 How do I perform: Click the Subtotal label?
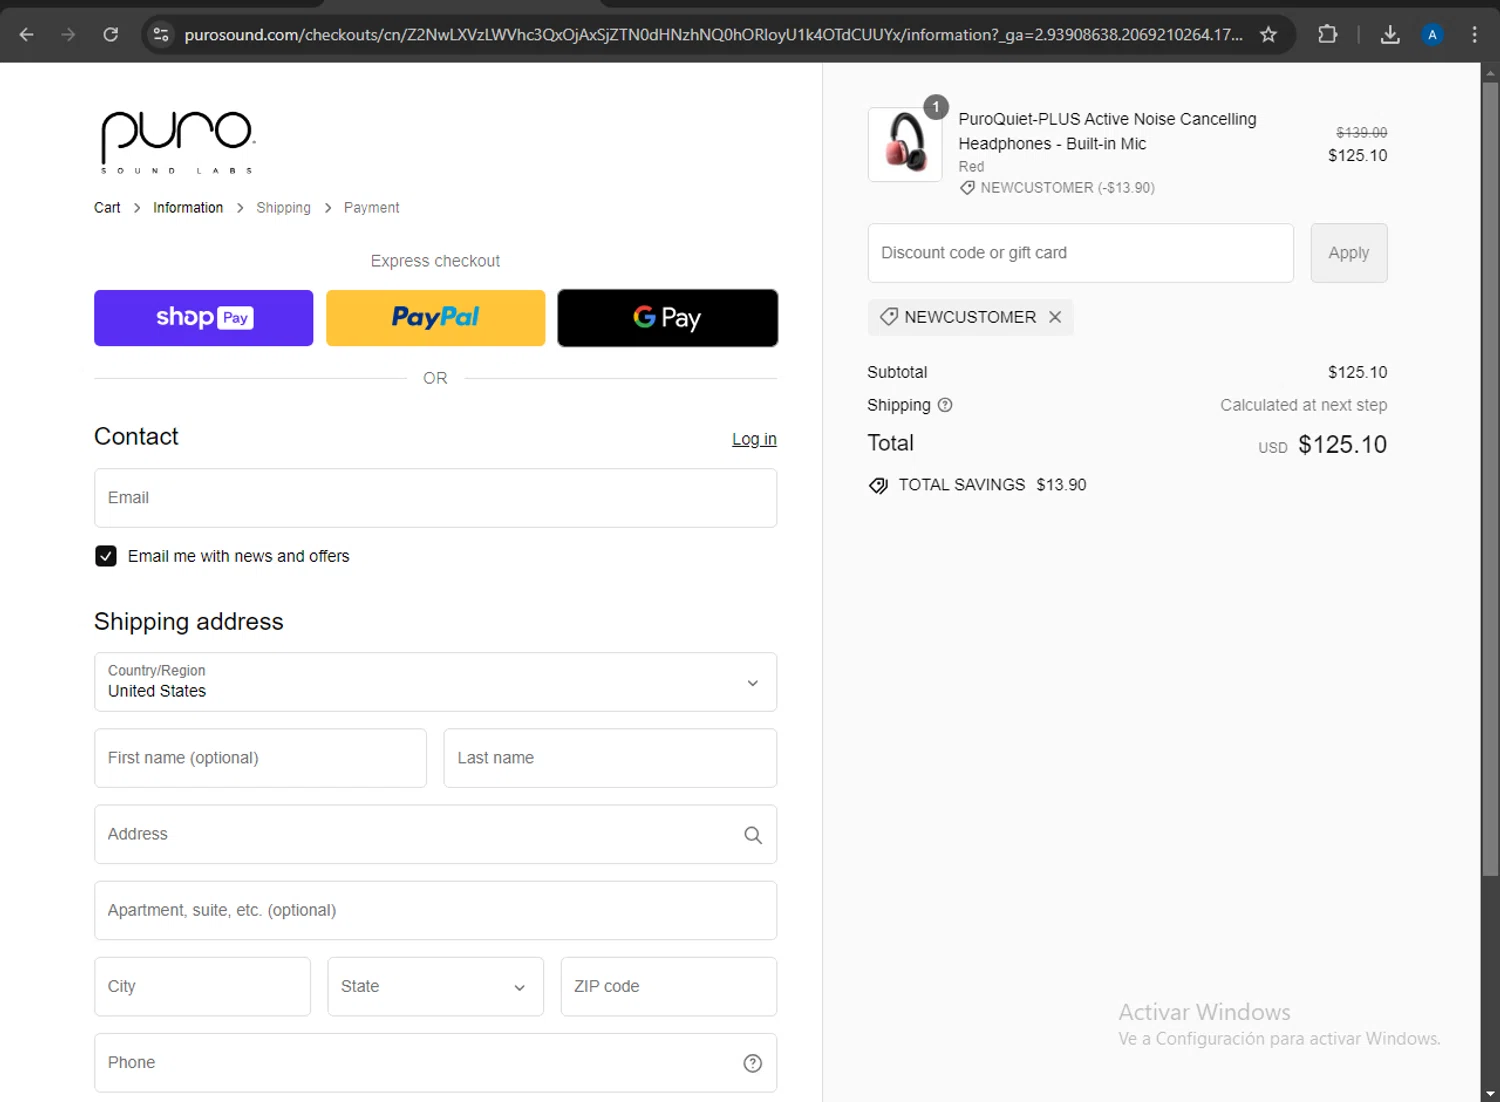click(897, 372)
